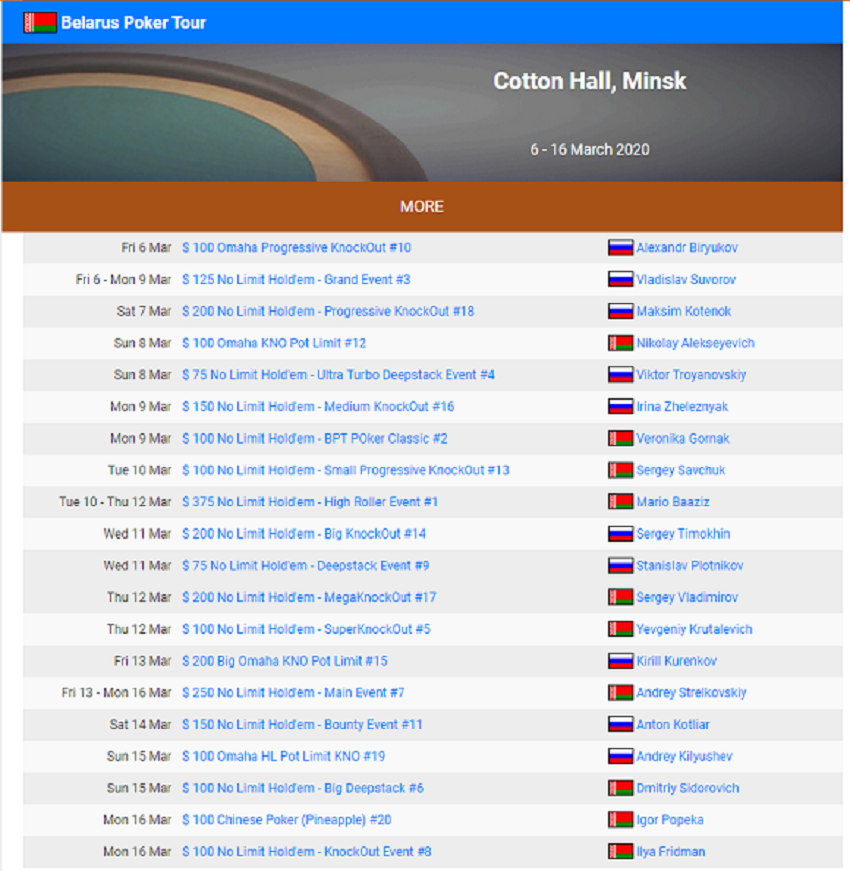Viewport: 850px width, 871px height.
Task: Open the BPT POker Classic #2 event
Action: 315,439
